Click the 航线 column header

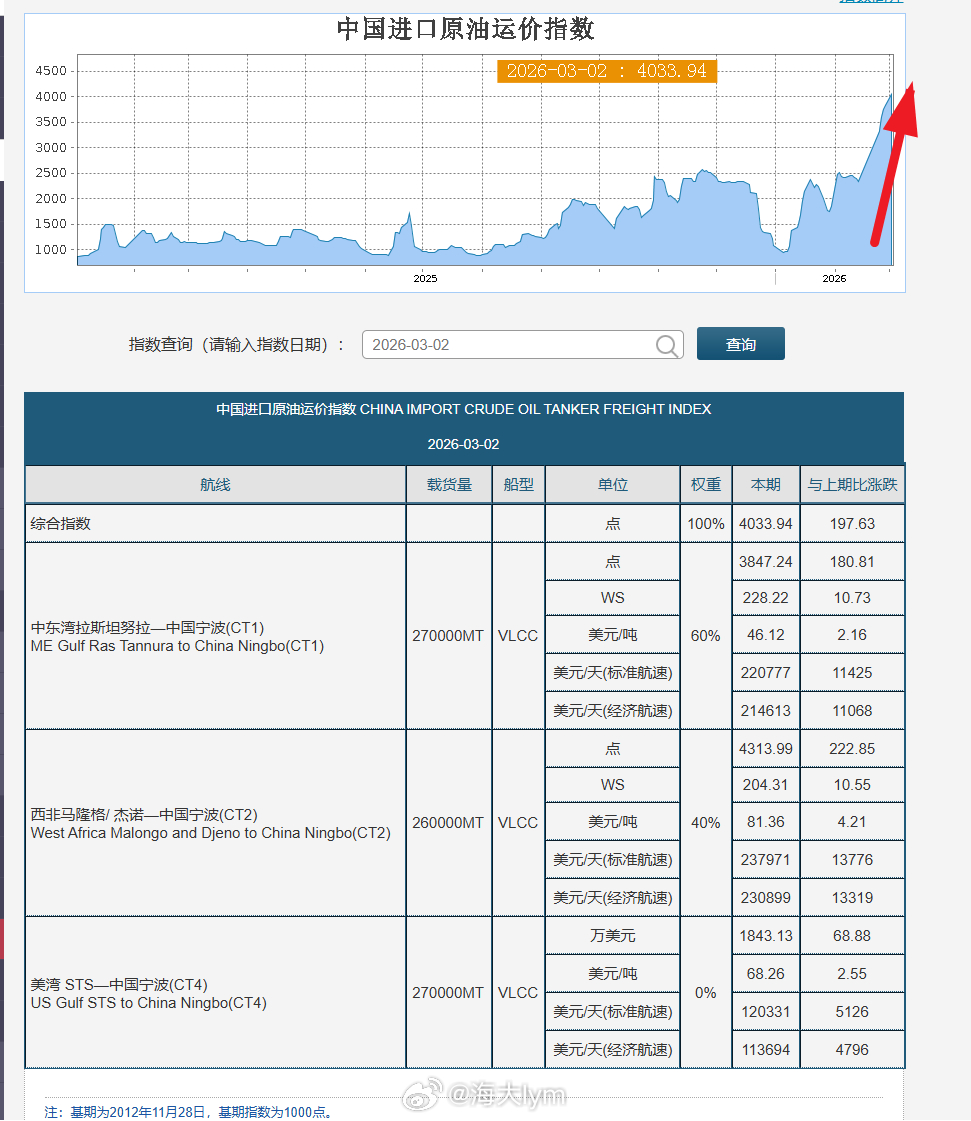click(214, 484)
